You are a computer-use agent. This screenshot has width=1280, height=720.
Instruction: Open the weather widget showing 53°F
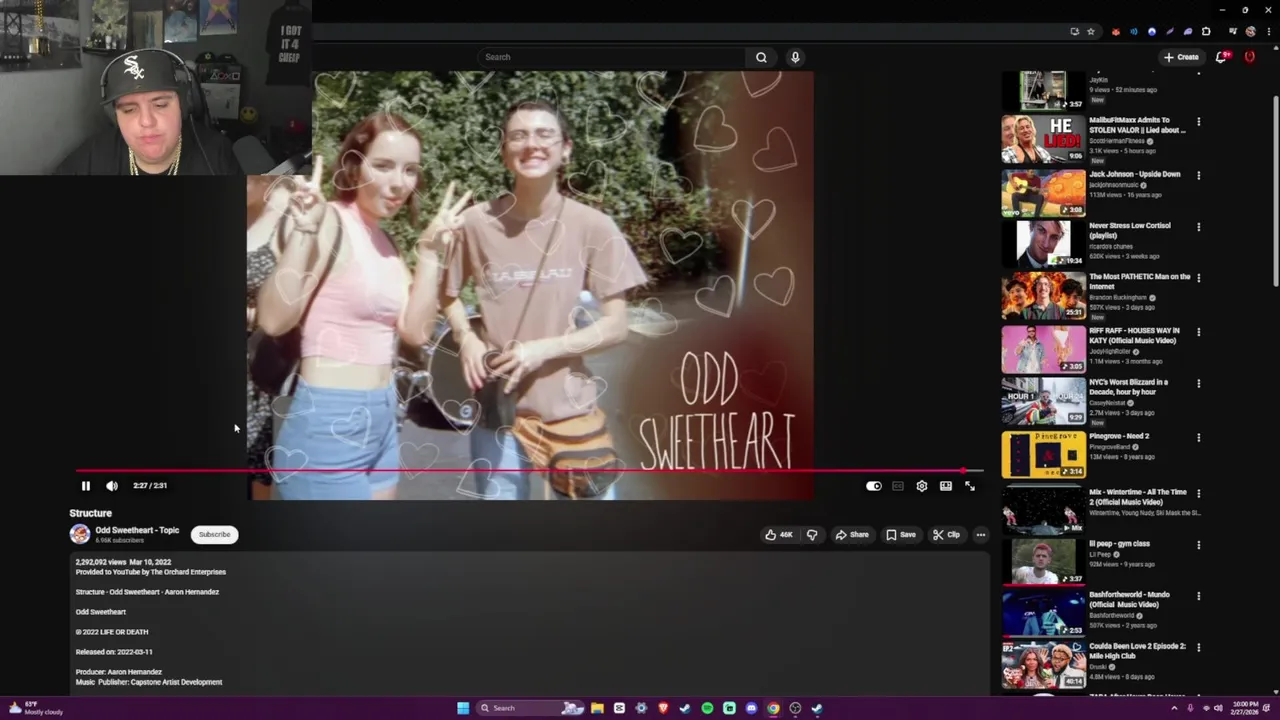(x=36, y=708)
